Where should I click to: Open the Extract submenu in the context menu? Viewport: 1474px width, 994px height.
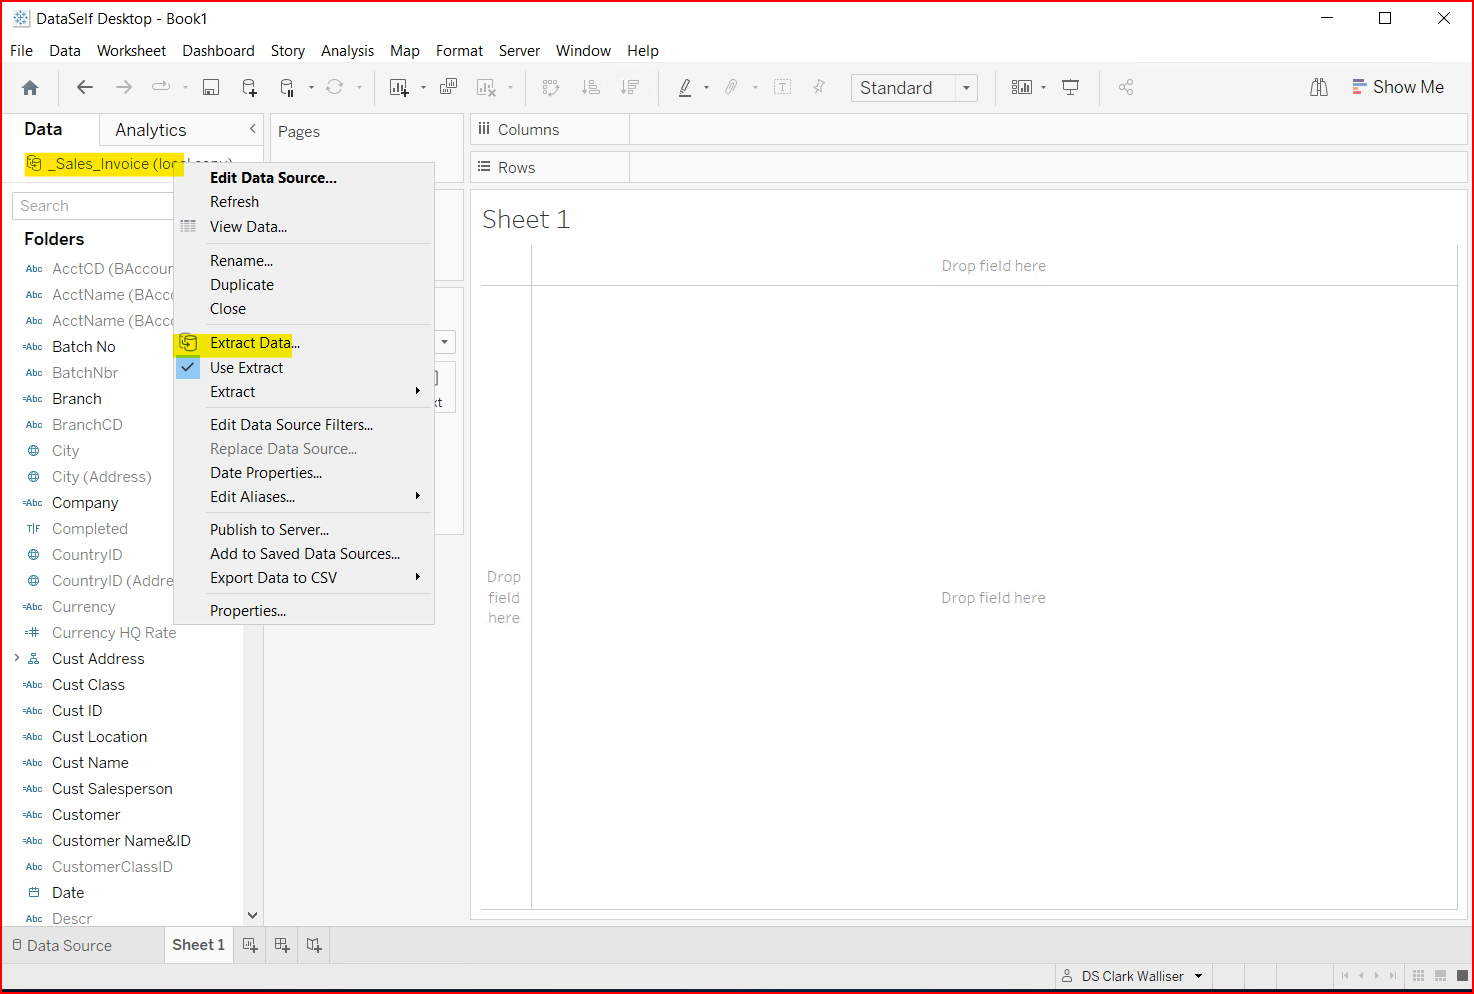point(232,391)
